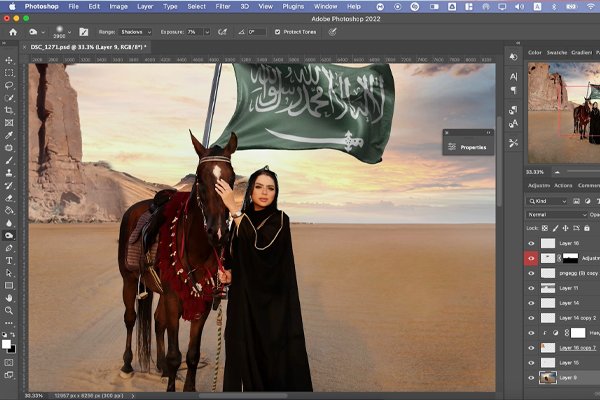Viewport: 600px width, 400px height.
Task: Click the default colors icon
Action: pos(4,335)
